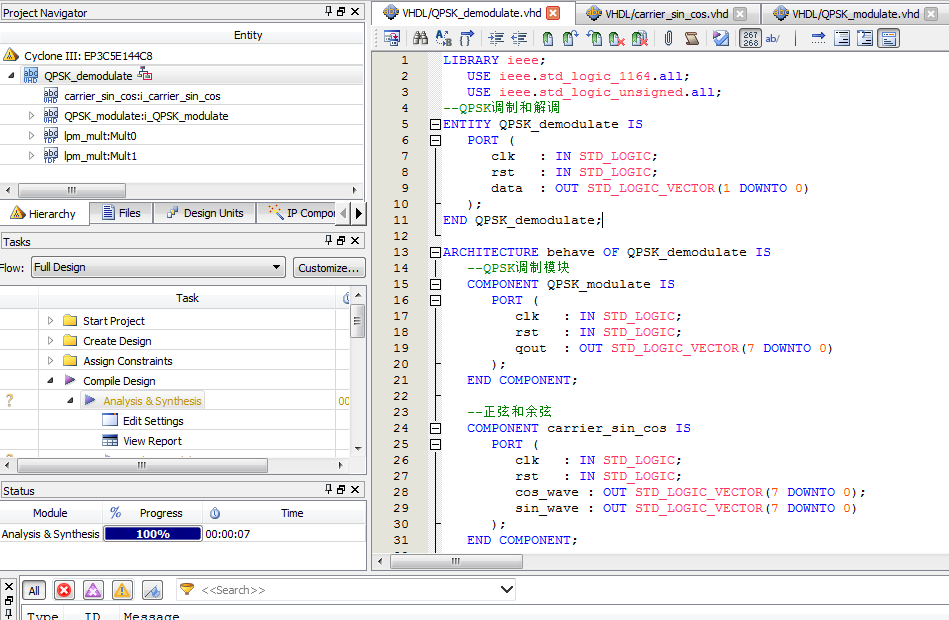Click the errors filter icon in Messages panel
Viewport: 949px width, 620px height.
tap(64, 590)
